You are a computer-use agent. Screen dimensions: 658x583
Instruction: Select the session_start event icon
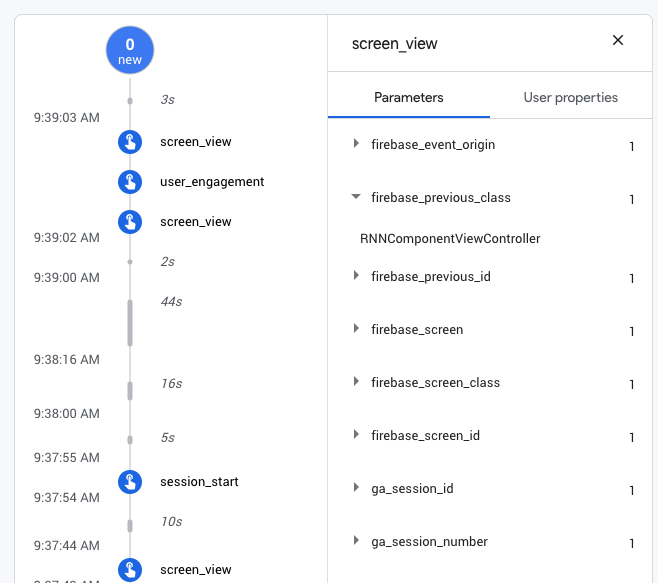pyautogui.click(x=130, y=481)
